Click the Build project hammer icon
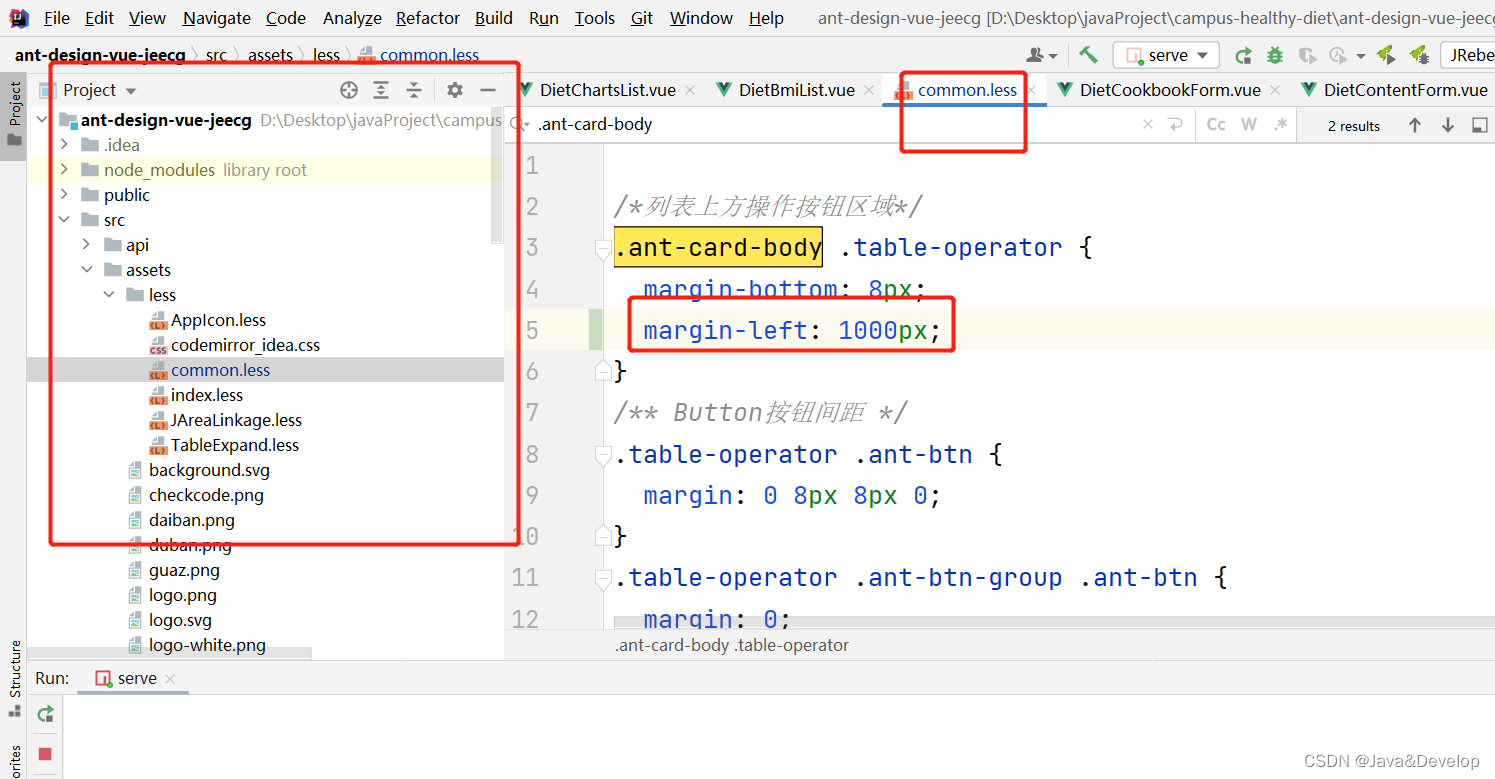 click(x=1088, y=55)
